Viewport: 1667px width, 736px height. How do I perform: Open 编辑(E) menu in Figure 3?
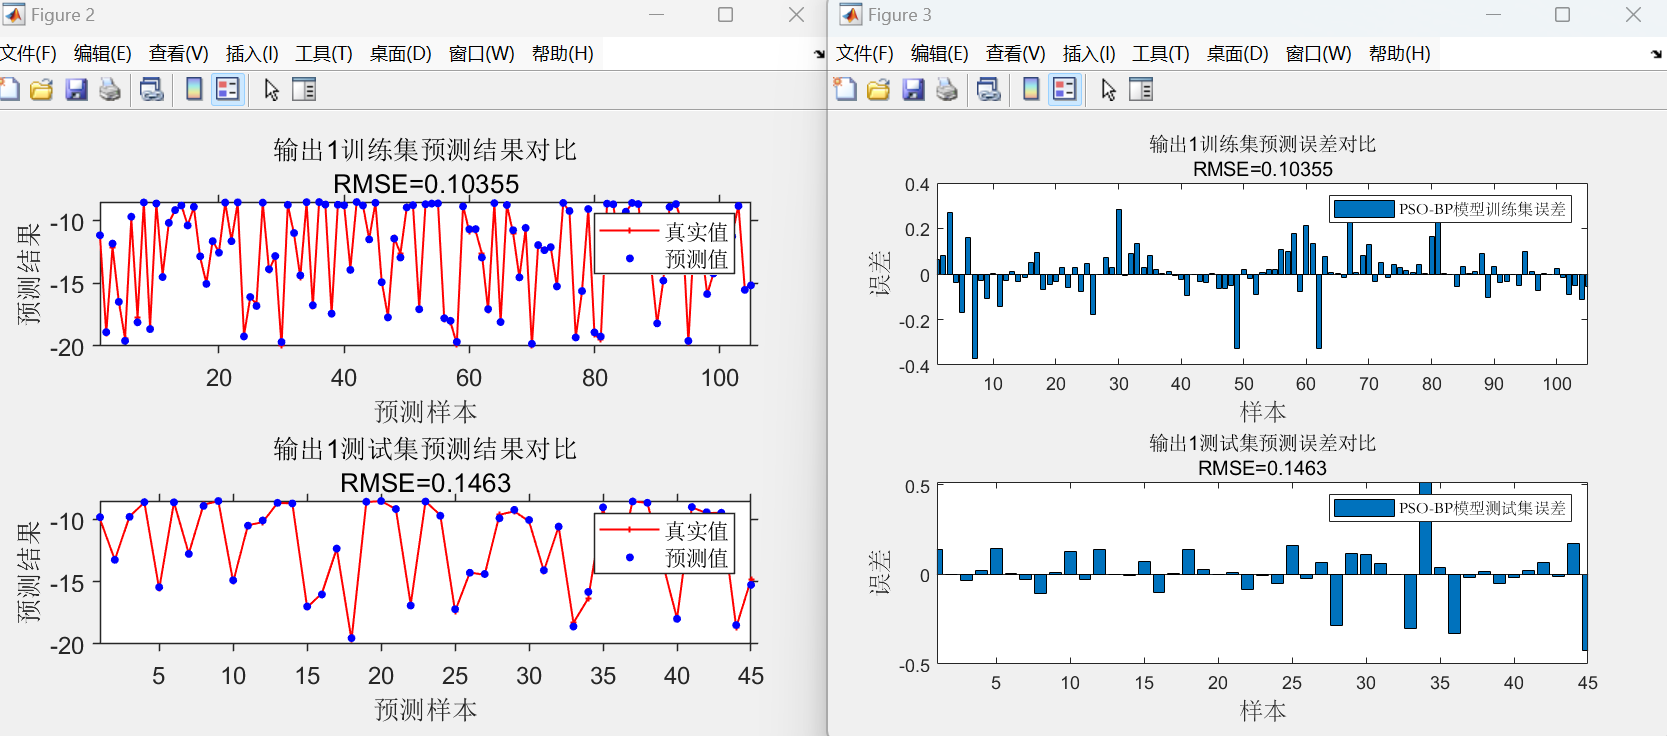point(940,54)
